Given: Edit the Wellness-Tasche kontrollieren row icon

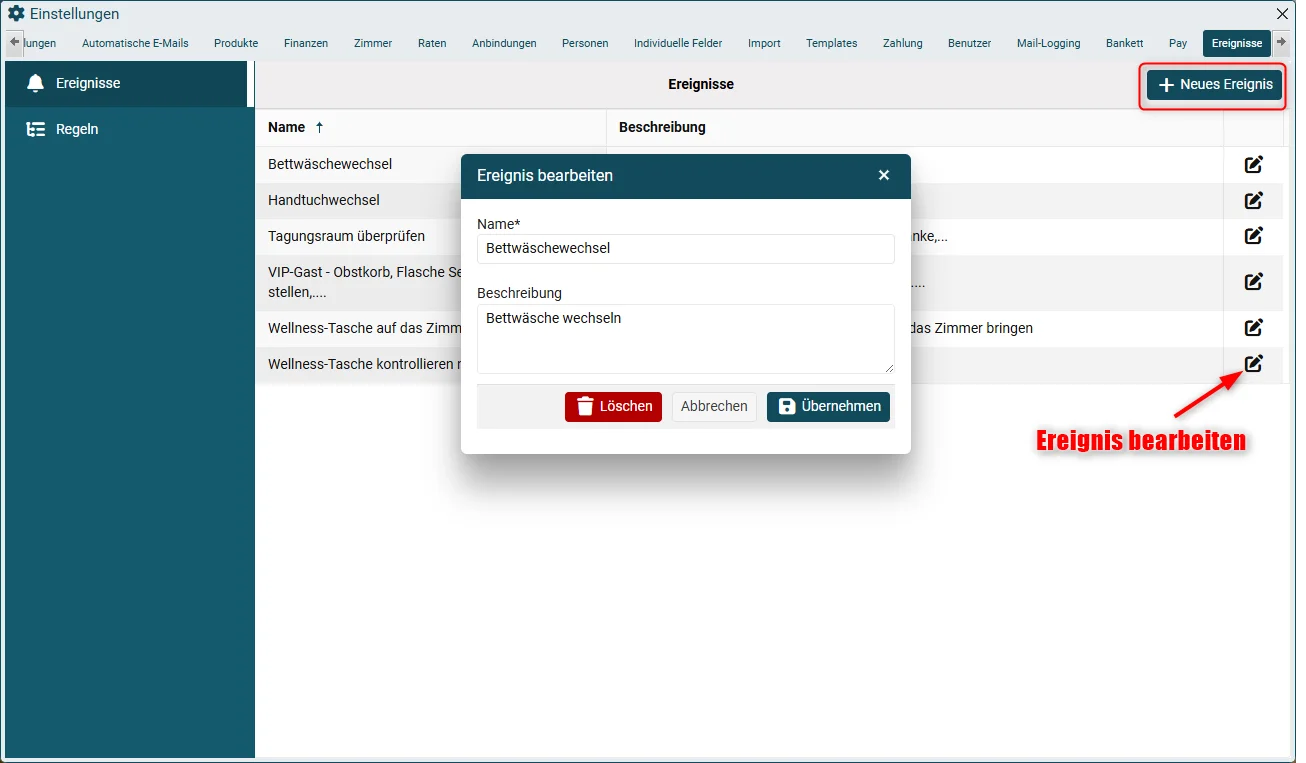Looking at the screenshot, I should [1253, 364].
